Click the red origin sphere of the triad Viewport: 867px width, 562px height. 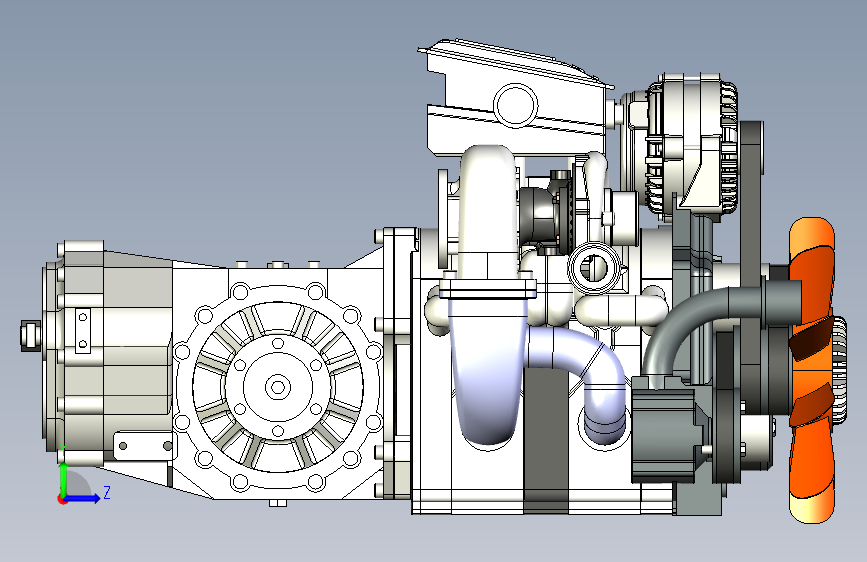tap(62, 499)
